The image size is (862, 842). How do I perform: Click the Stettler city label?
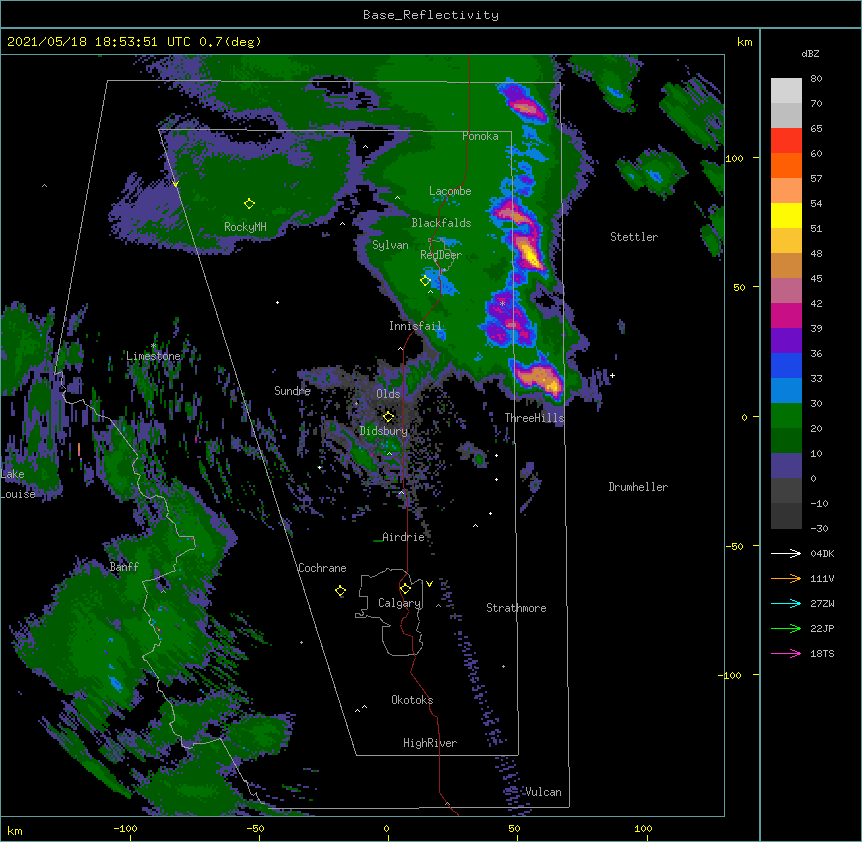pyautogui.click(x=634, y=237)
